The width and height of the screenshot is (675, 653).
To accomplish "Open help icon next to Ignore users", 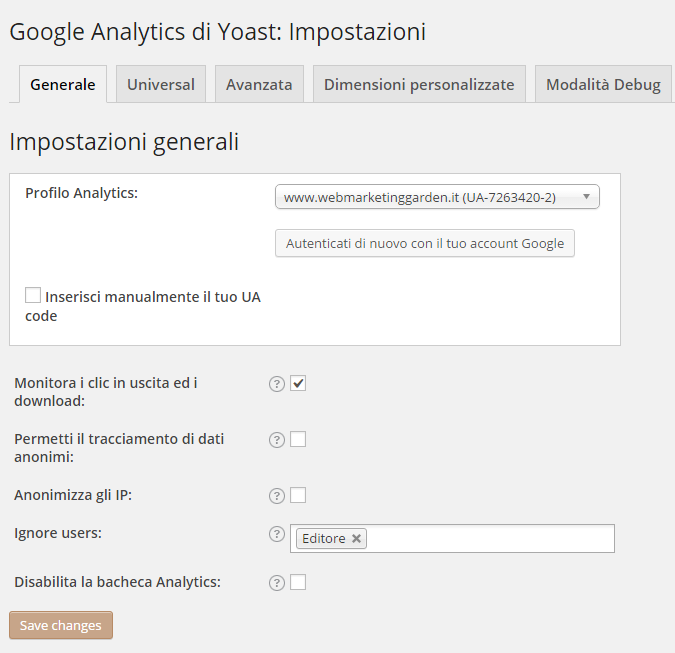I will [x=277, y=534].
